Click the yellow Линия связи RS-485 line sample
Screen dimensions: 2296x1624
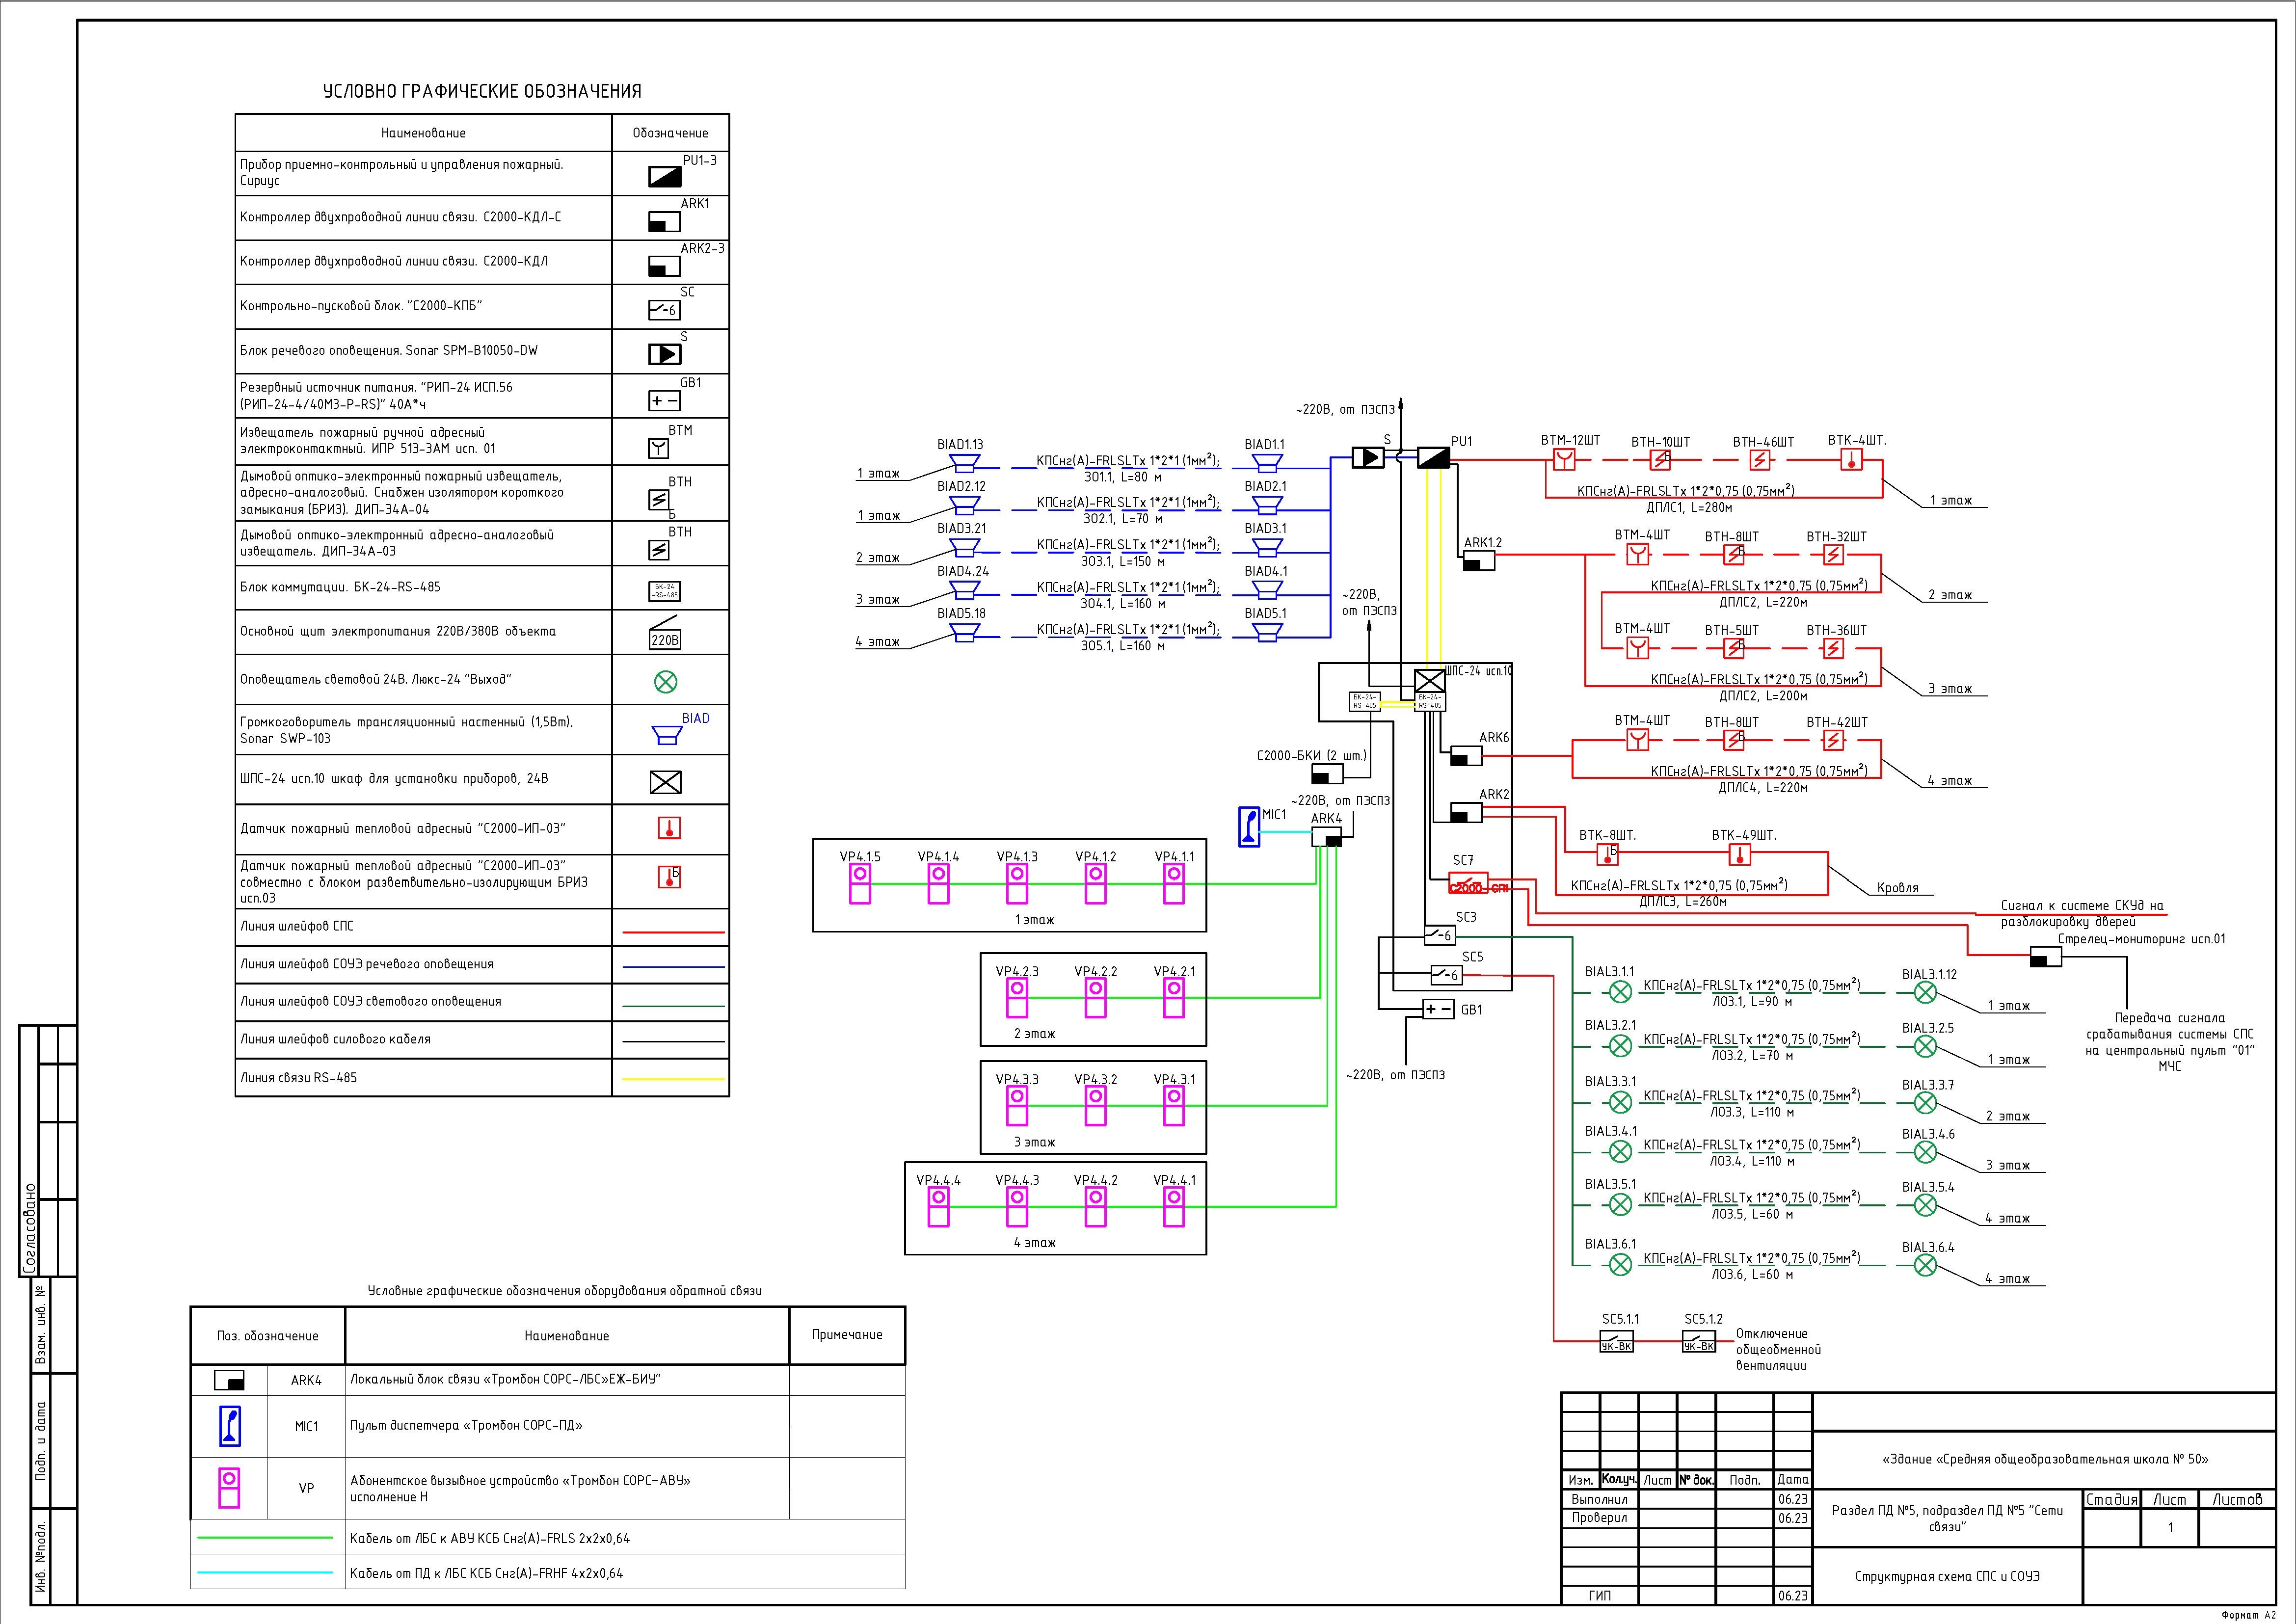[673, 1079]
